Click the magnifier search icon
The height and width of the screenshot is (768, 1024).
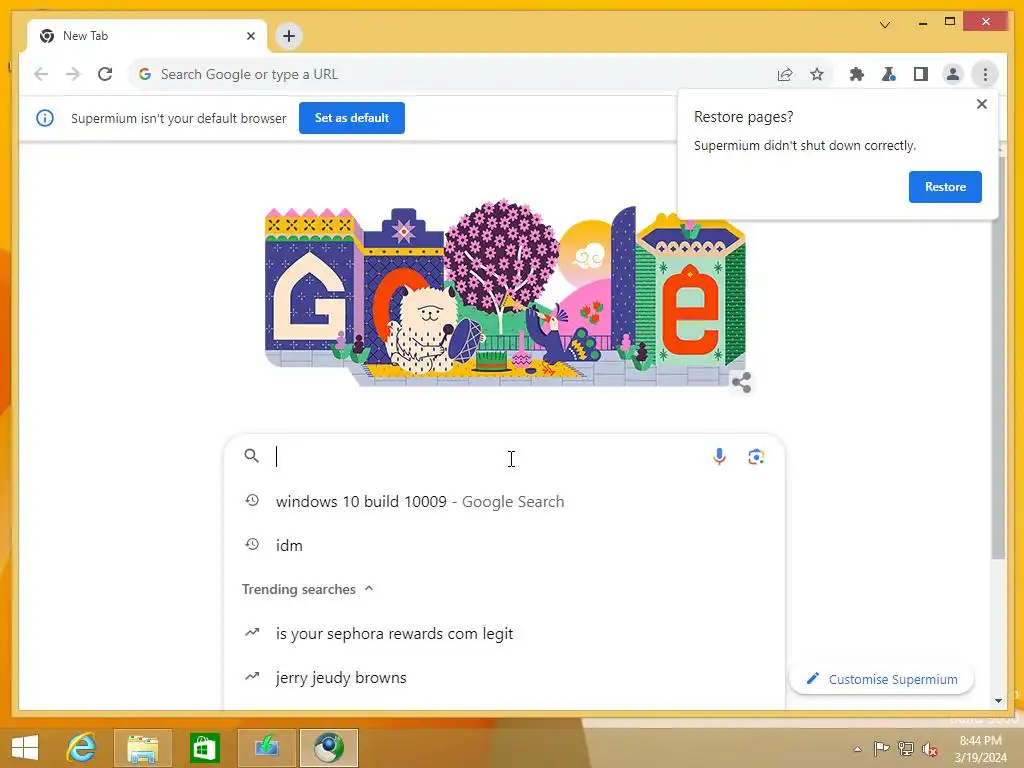click(251, 456)
